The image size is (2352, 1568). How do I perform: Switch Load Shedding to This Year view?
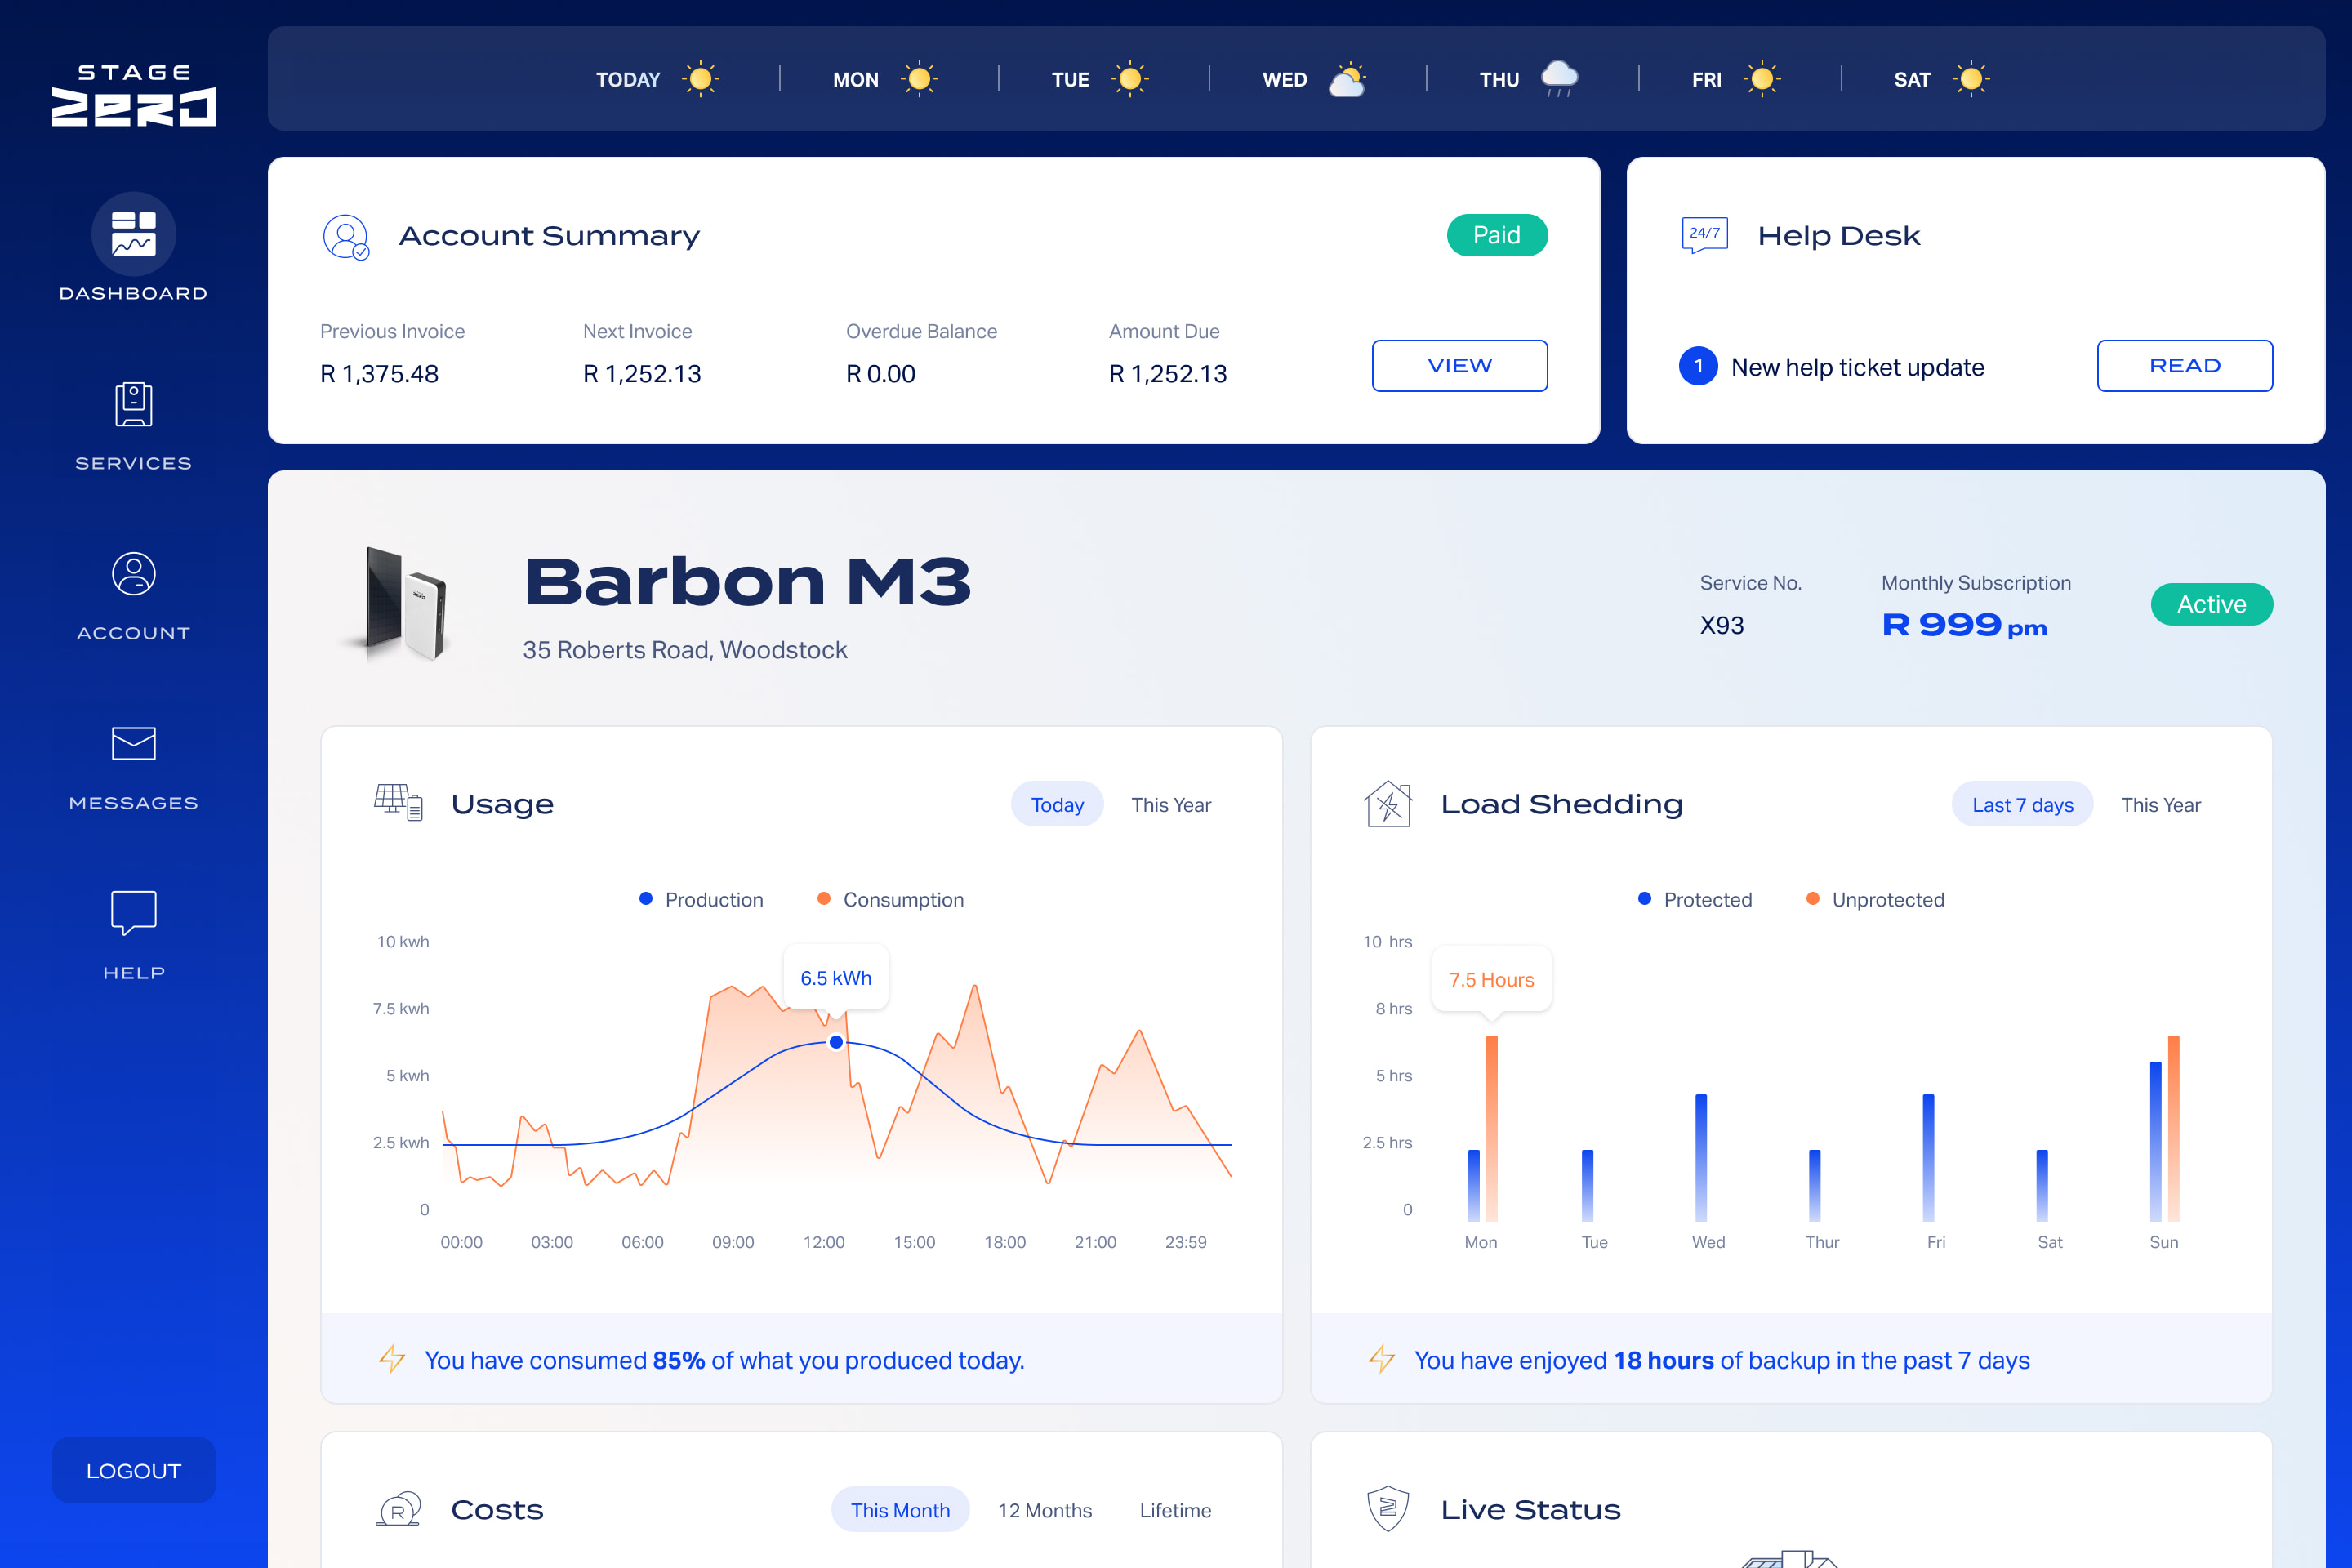(x=2161, y=804)
